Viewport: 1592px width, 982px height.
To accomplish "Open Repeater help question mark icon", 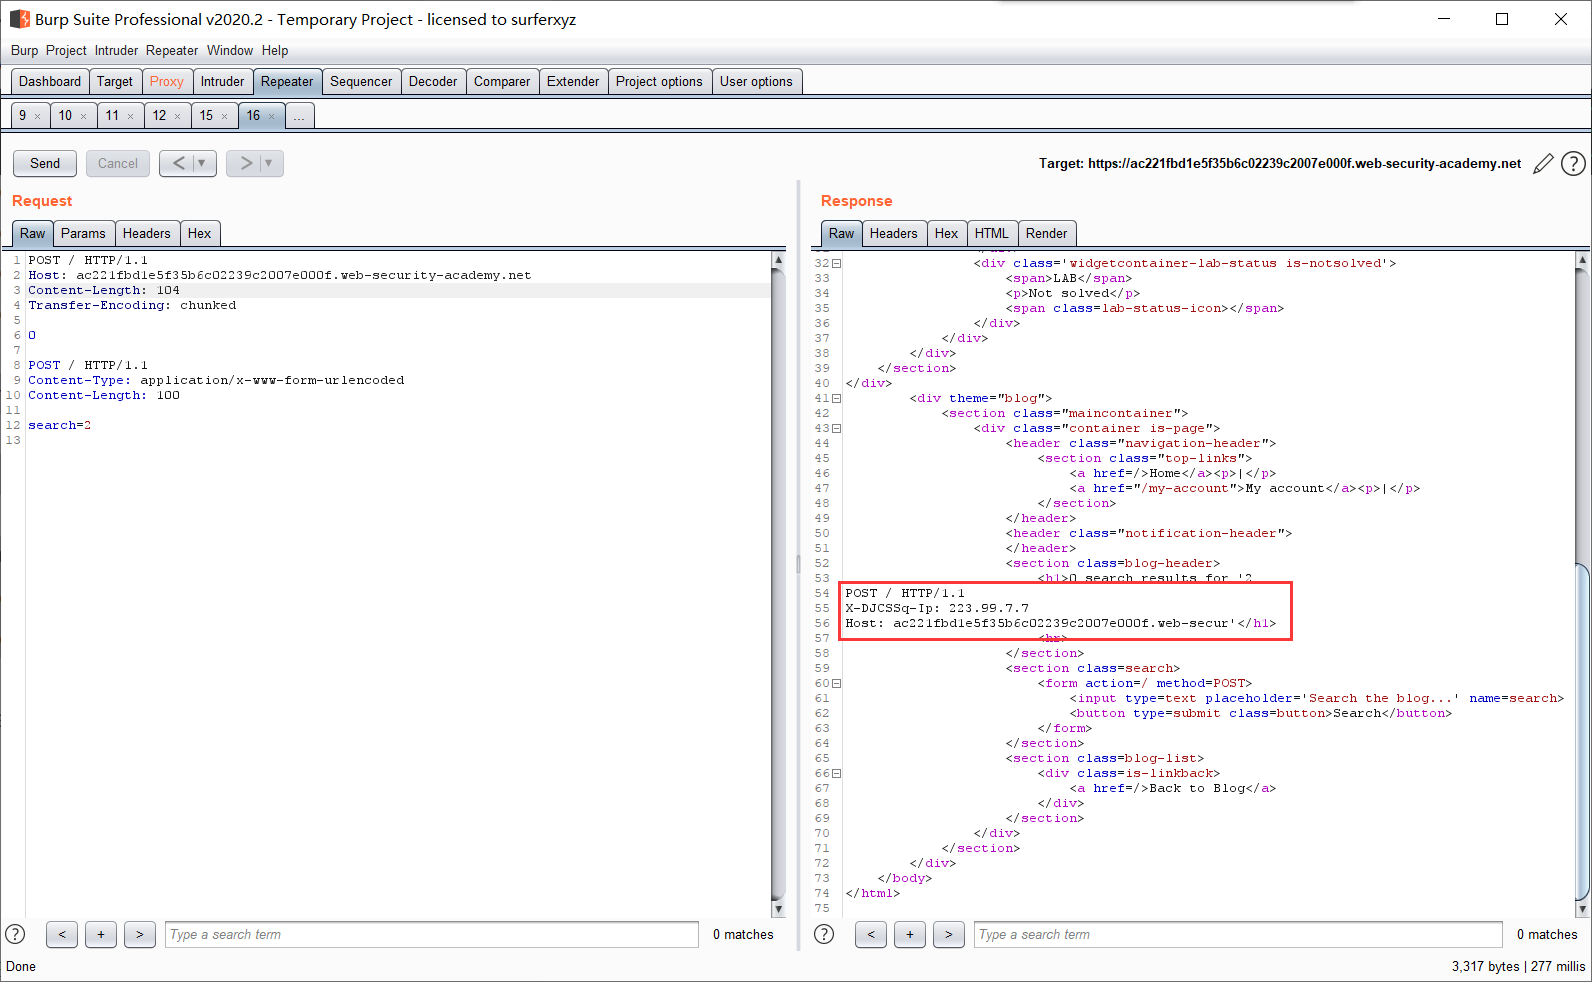I will click(x=1573, y=163).
